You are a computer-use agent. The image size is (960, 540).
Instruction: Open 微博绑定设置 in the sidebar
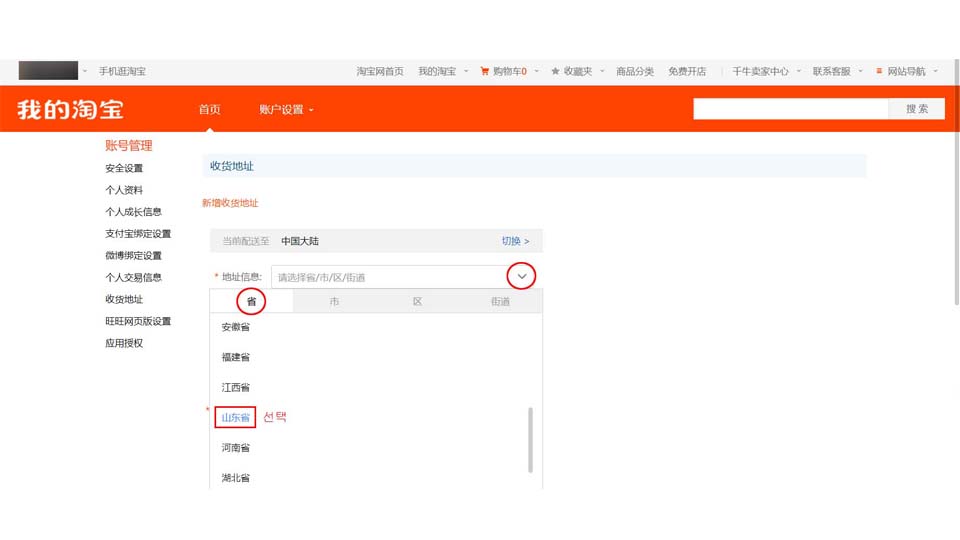(x=133, y=255)
